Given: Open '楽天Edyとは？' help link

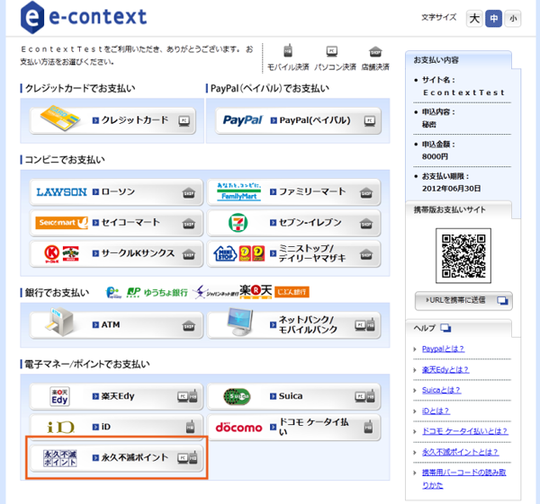Looking at the screenshot, I should click(x=445, y=370).
